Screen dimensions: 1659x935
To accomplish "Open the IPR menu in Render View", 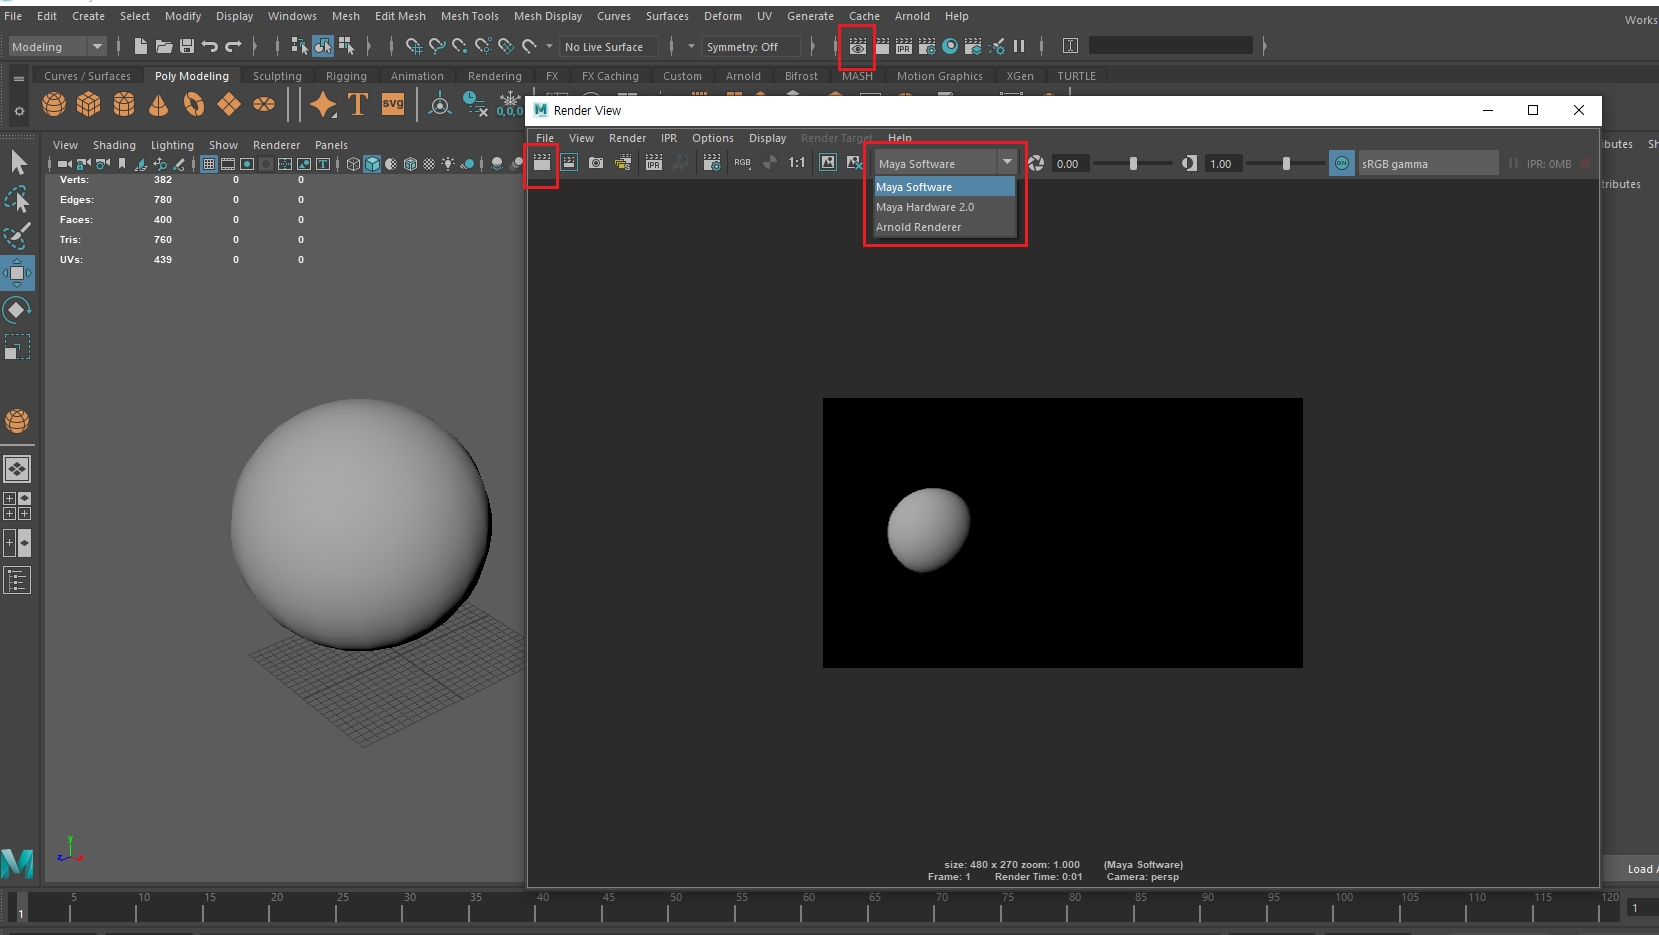I will [669, 138].
